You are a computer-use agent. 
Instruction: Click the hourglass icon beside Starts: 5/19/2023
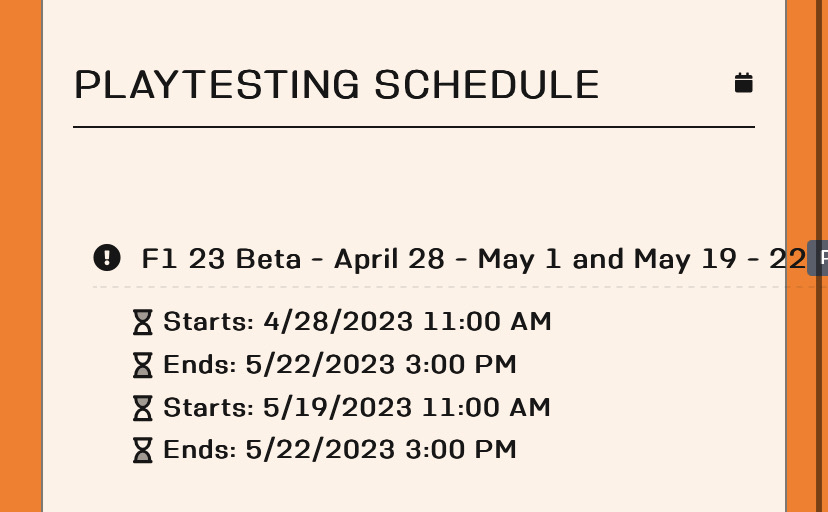pyautogui.click(x=144, y=408)
